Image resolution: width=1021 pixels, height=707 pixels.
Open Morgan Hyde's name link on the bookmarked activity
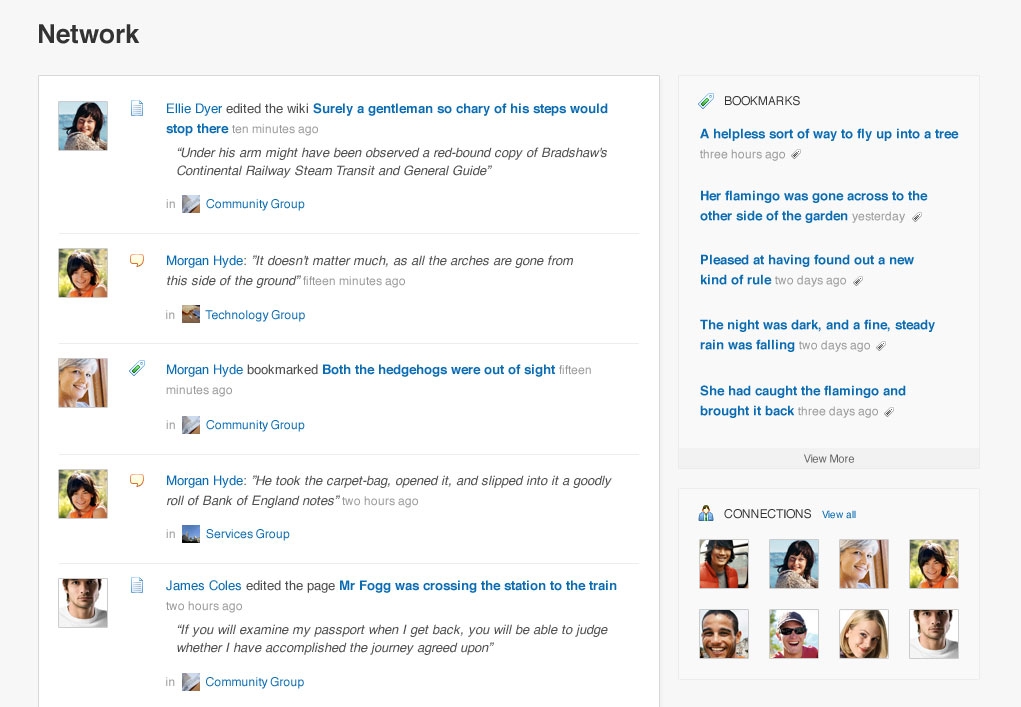coord(204,369)
